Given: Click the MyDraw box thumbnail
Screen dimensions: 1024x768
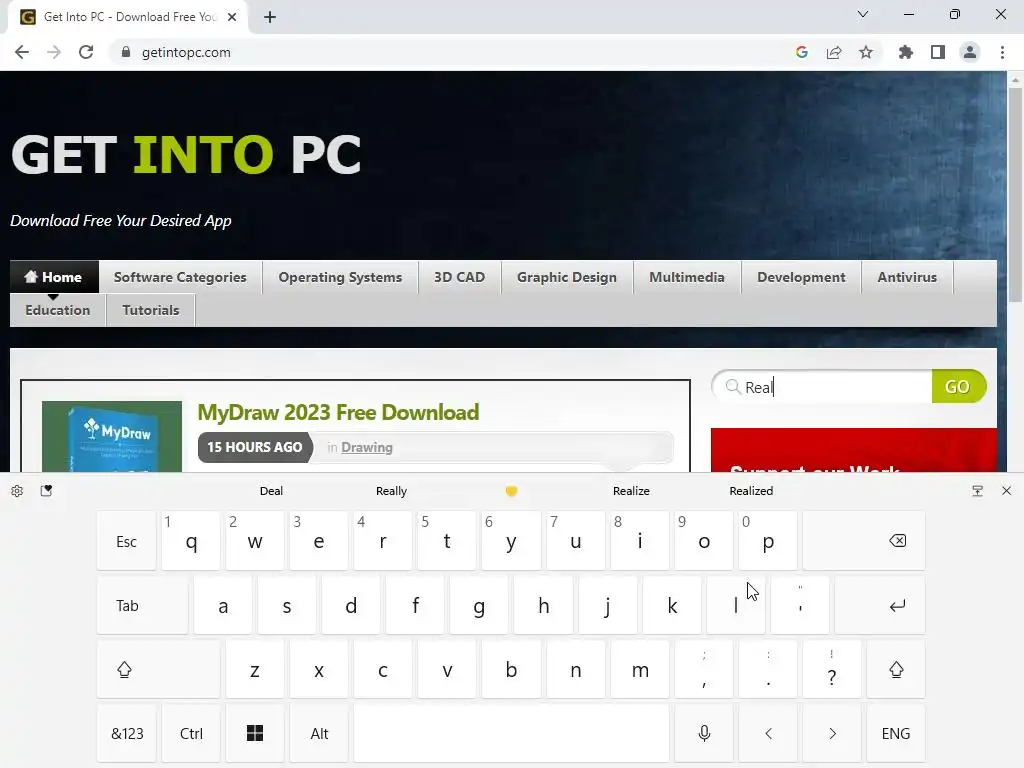Looking at the screenshot, I should click(112, 436).
